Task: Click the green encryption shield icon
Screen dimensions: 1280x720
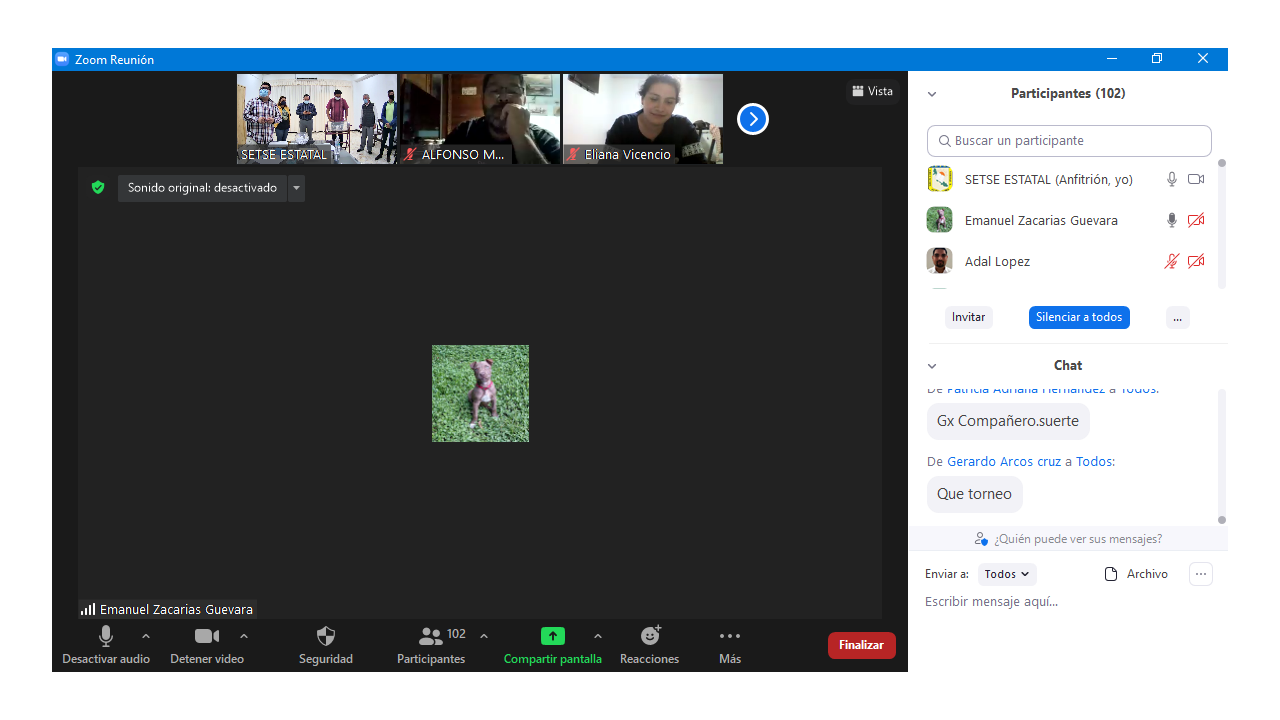Action: pyautogui.click(x=98, y=187)
